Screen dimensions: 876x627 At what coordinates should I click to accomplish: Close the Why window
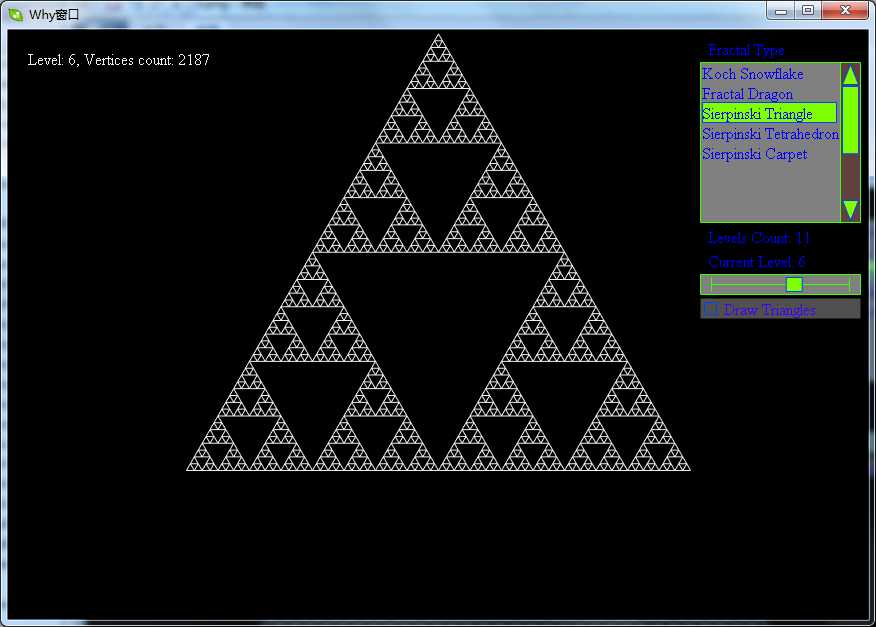(x=845, y=11)
